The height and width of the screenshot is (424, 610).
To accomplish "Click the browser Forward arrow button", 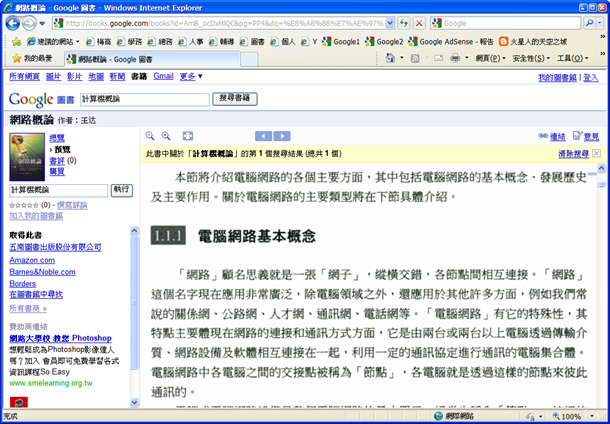I will point(29,23).
